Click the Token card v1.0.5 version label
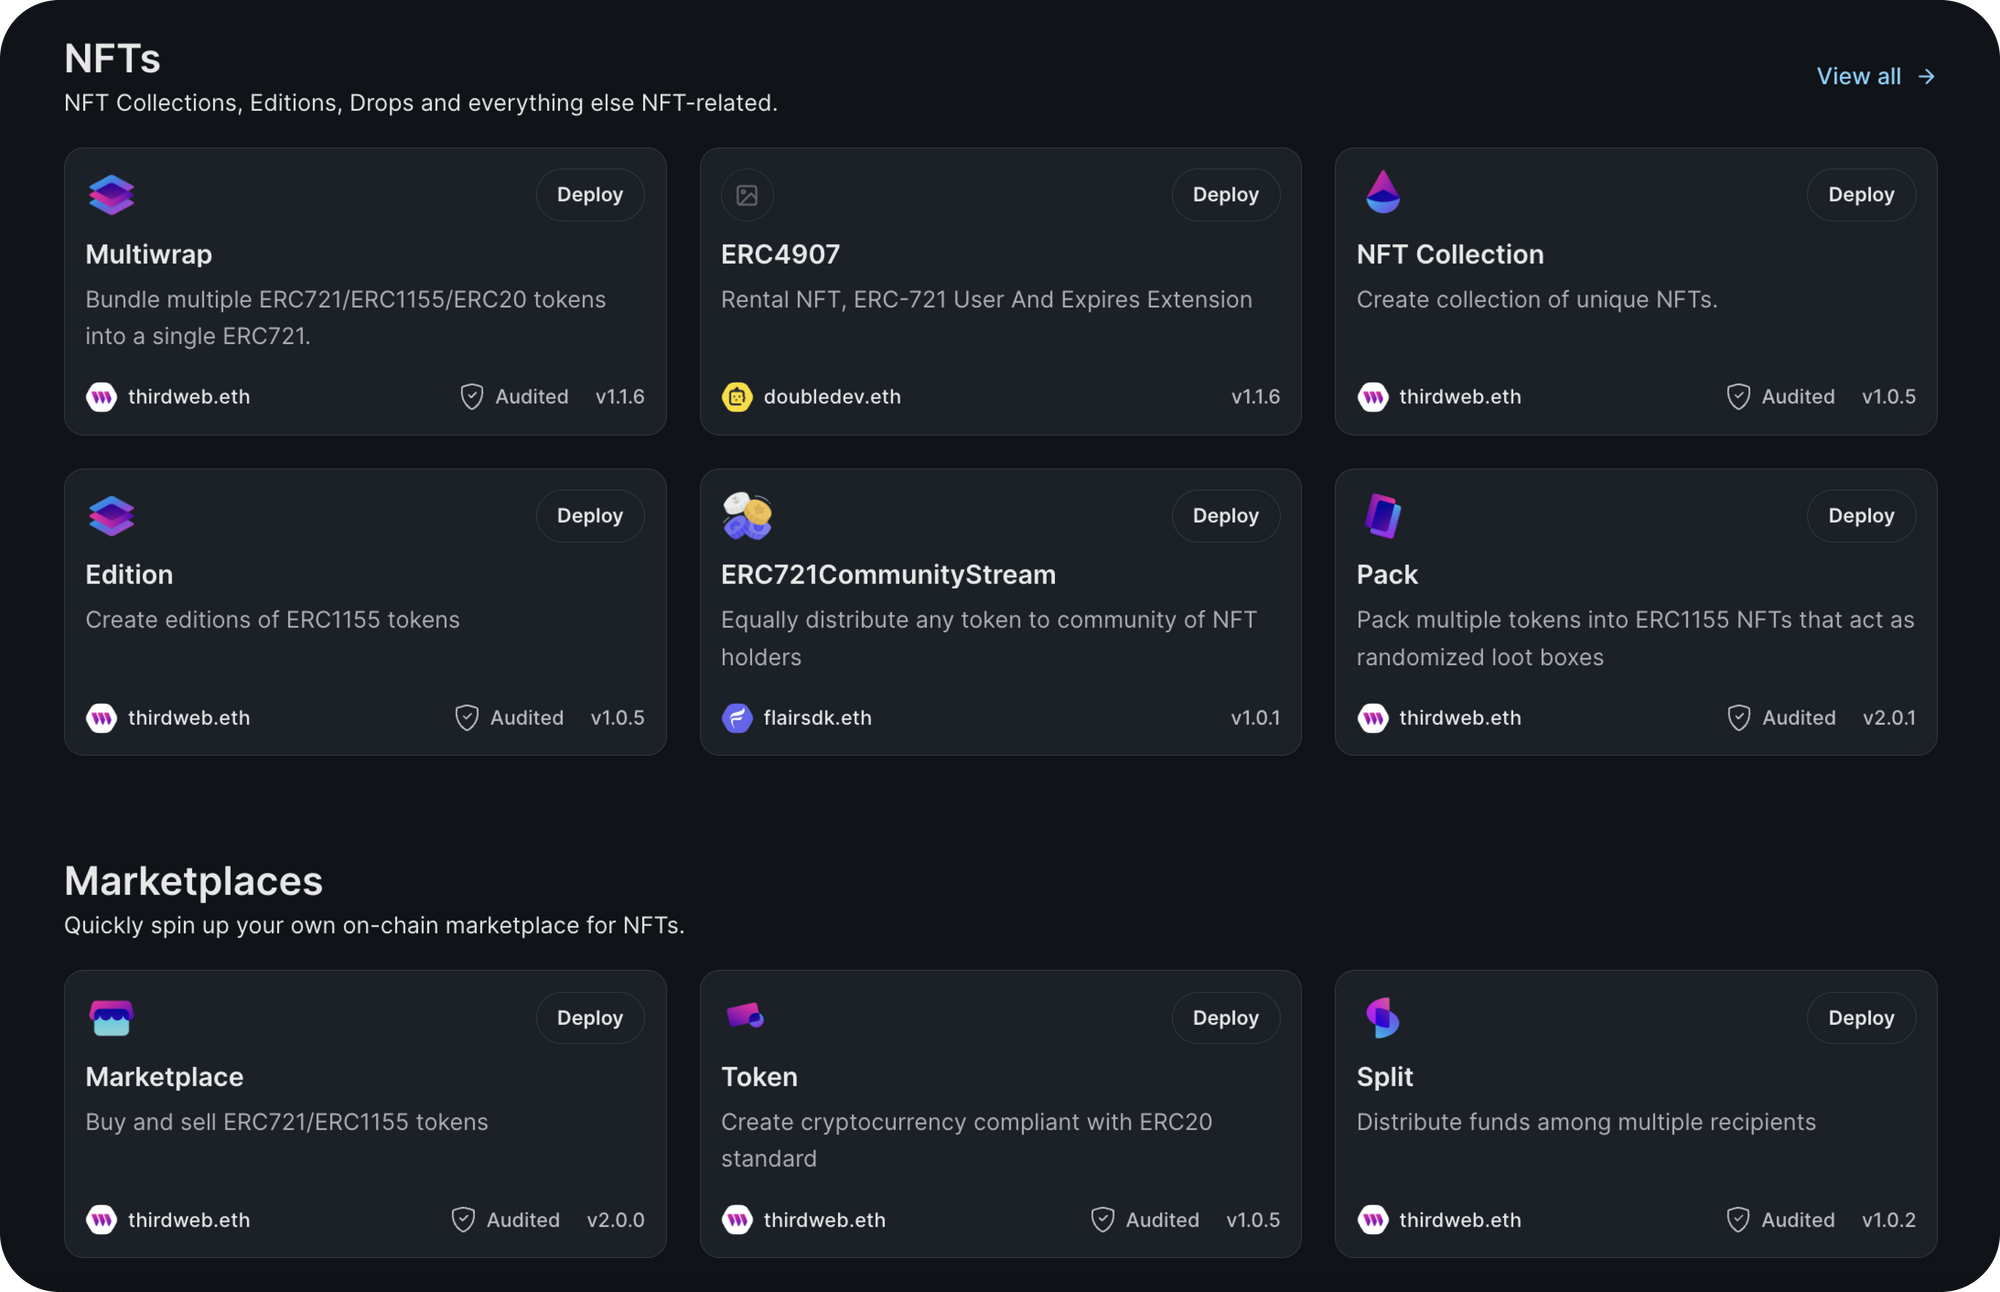The height and width of the screenshot is (1292, 2000). click(x=1252, y=1220)
